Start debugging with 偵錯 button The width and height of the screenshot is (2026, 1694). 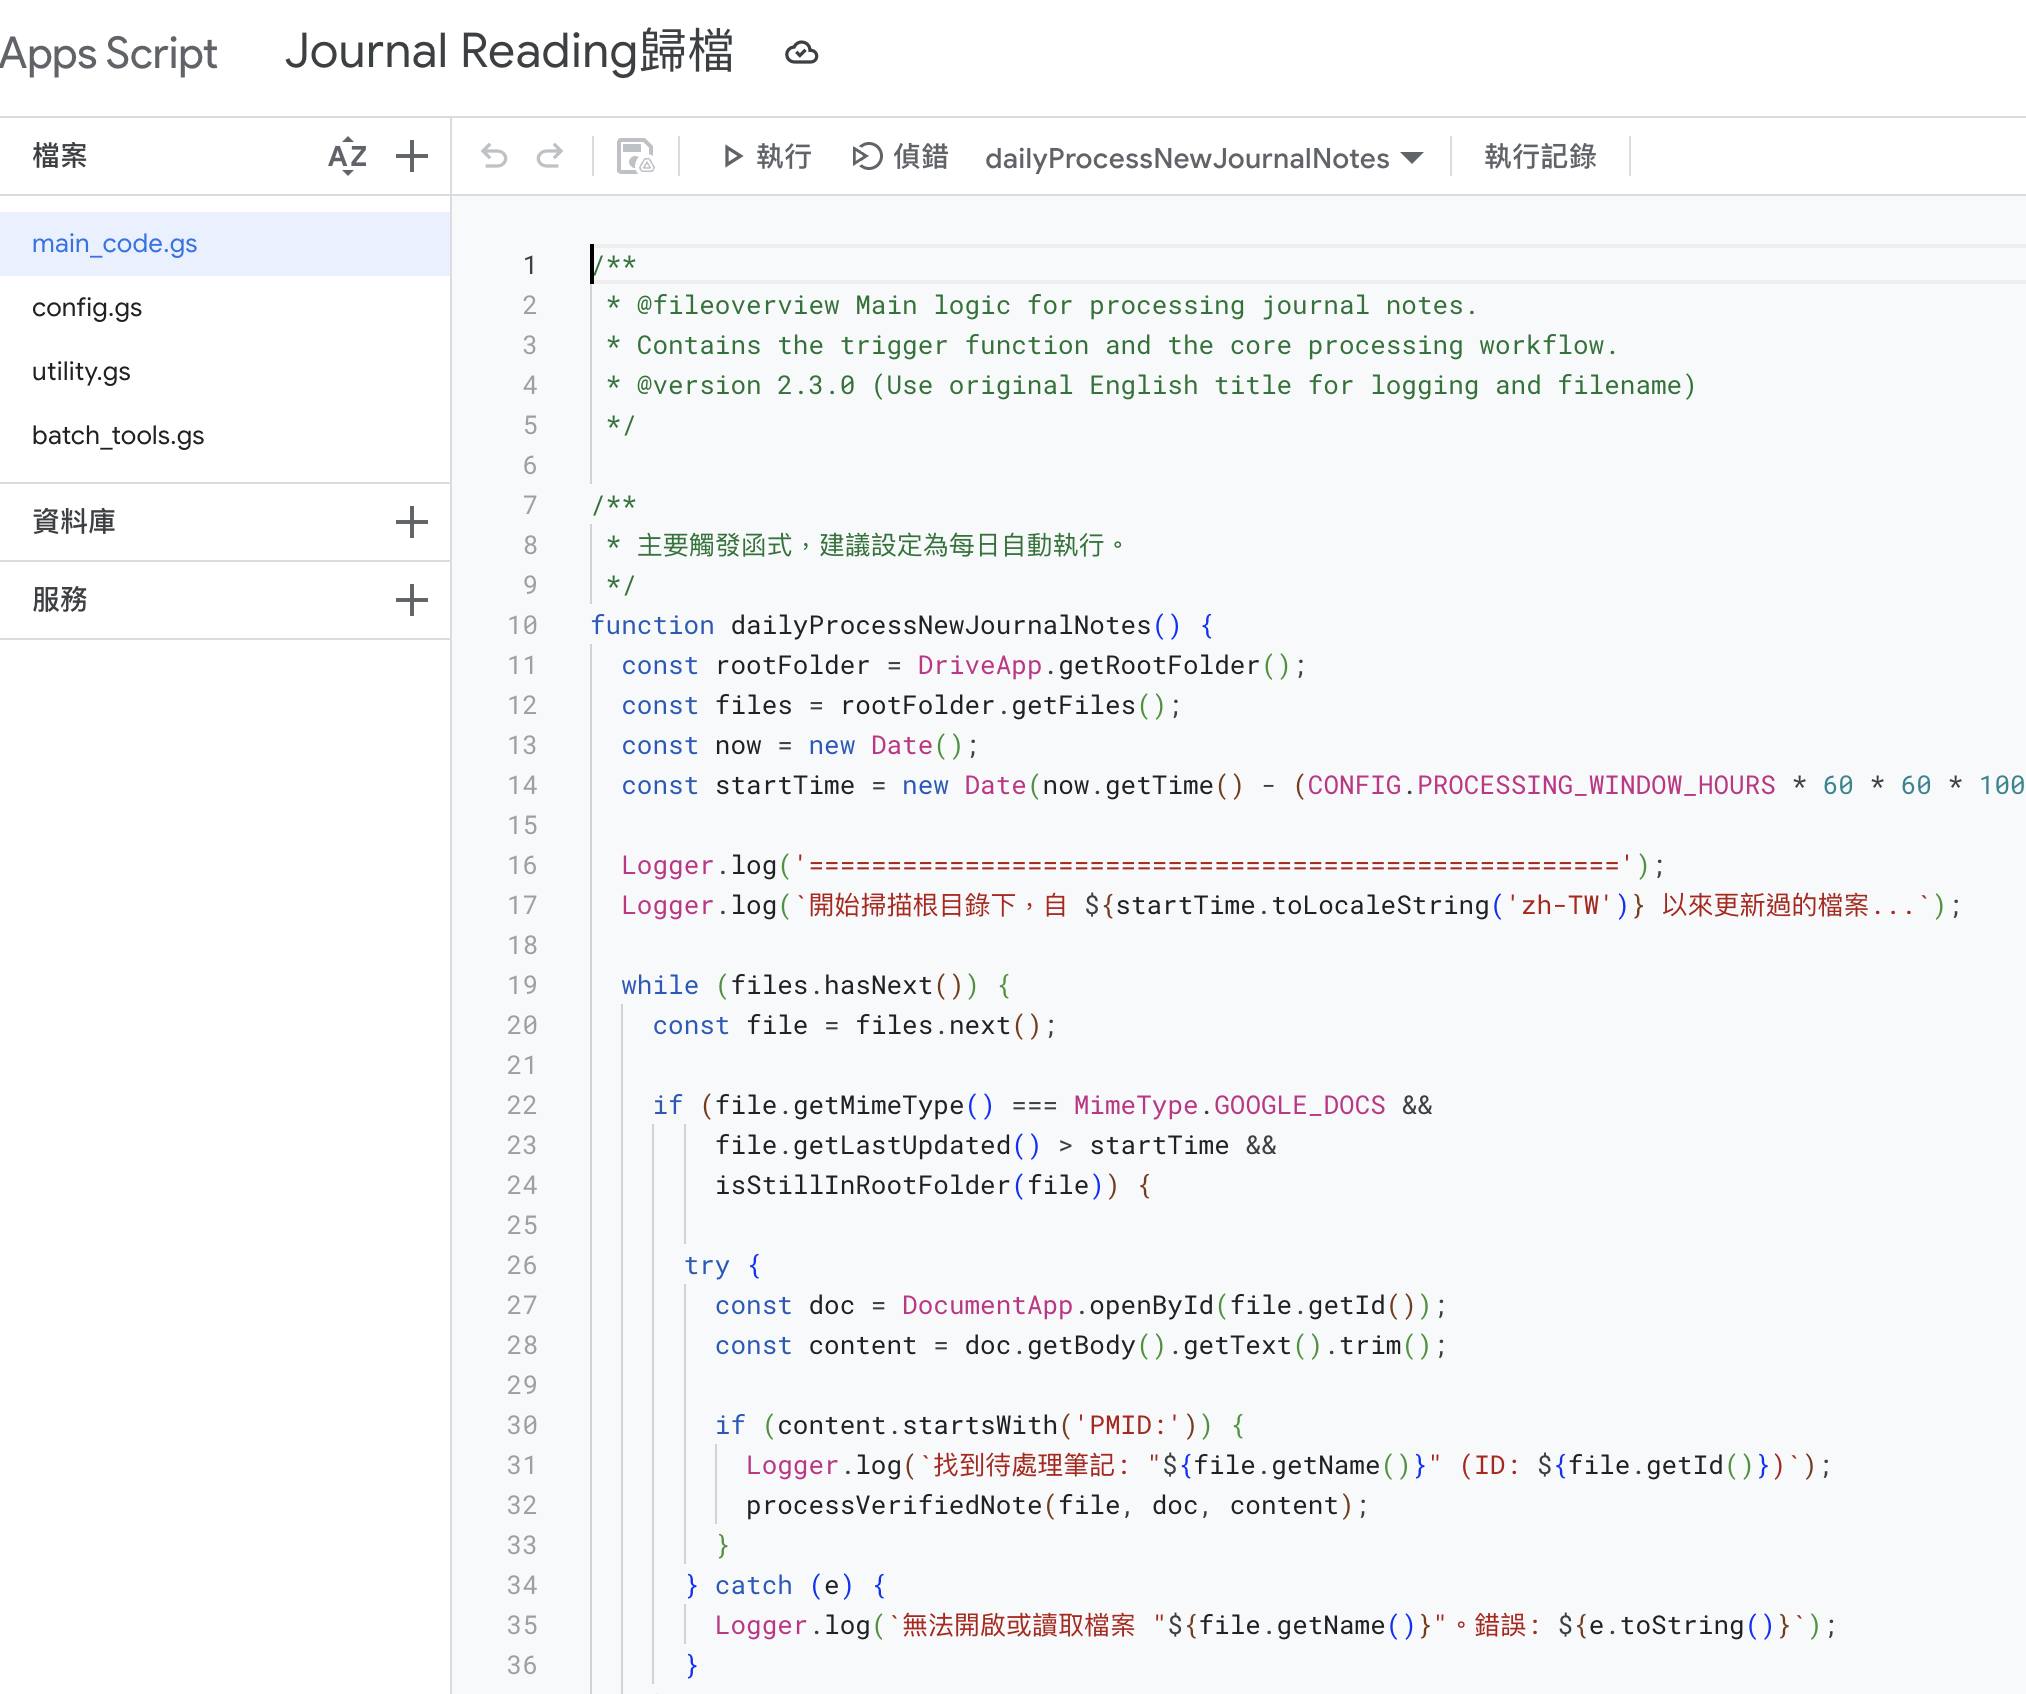click(x=900, y=157)
